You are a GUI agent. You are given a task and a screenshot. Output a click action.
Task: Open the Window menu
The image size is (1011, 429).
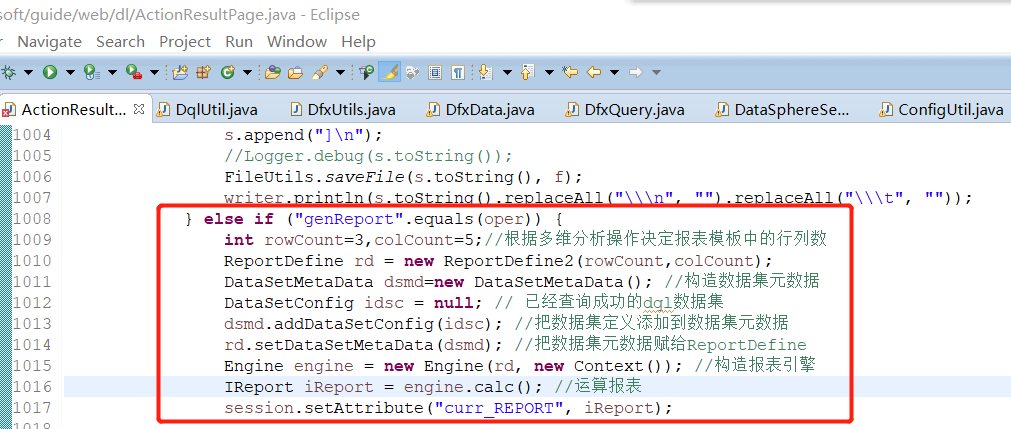click(x=297, y=42)
